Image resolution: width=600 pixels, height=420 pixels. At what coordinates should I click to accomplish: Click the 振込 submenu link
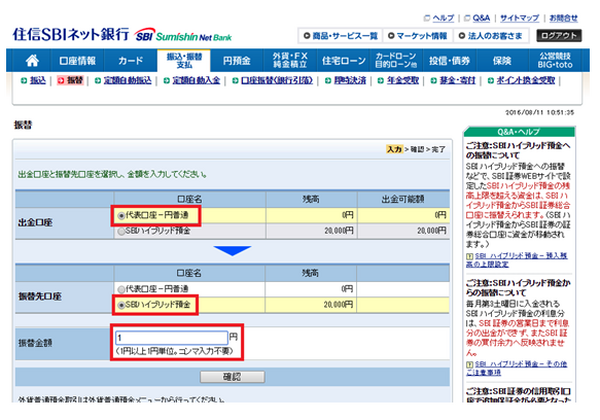(x=38, y=80)
